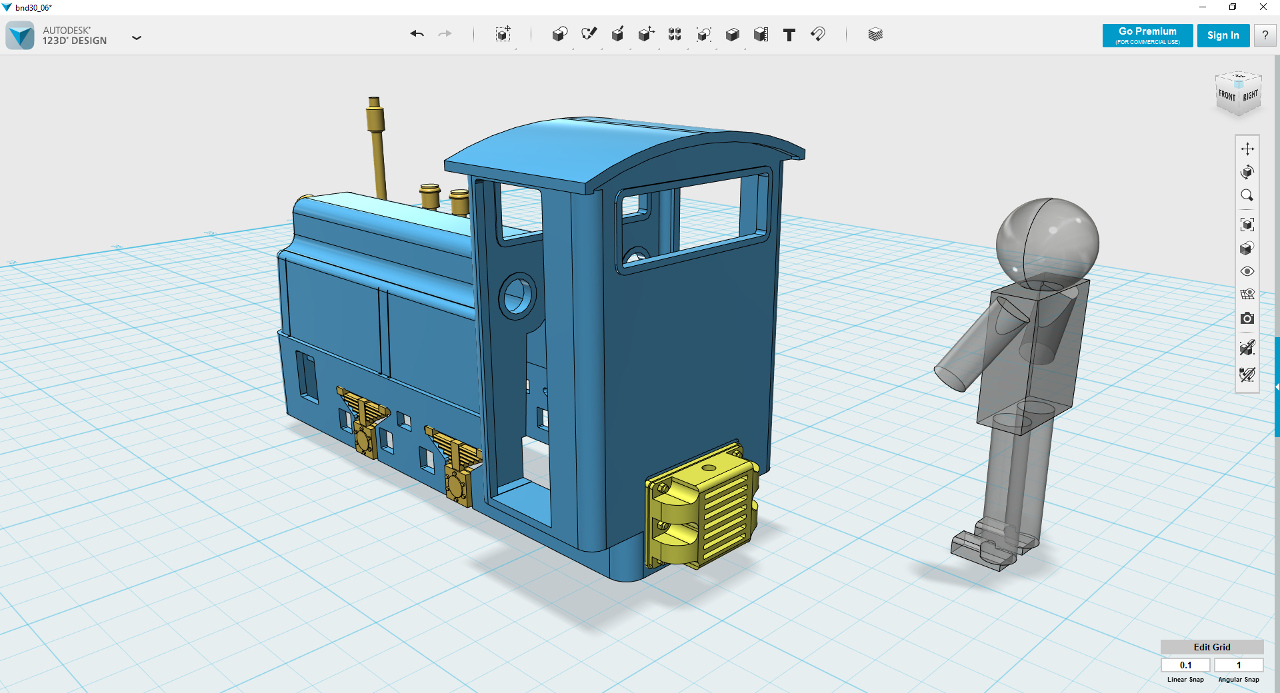
Task: Select the Measure tool
Action: click(761, 34)
